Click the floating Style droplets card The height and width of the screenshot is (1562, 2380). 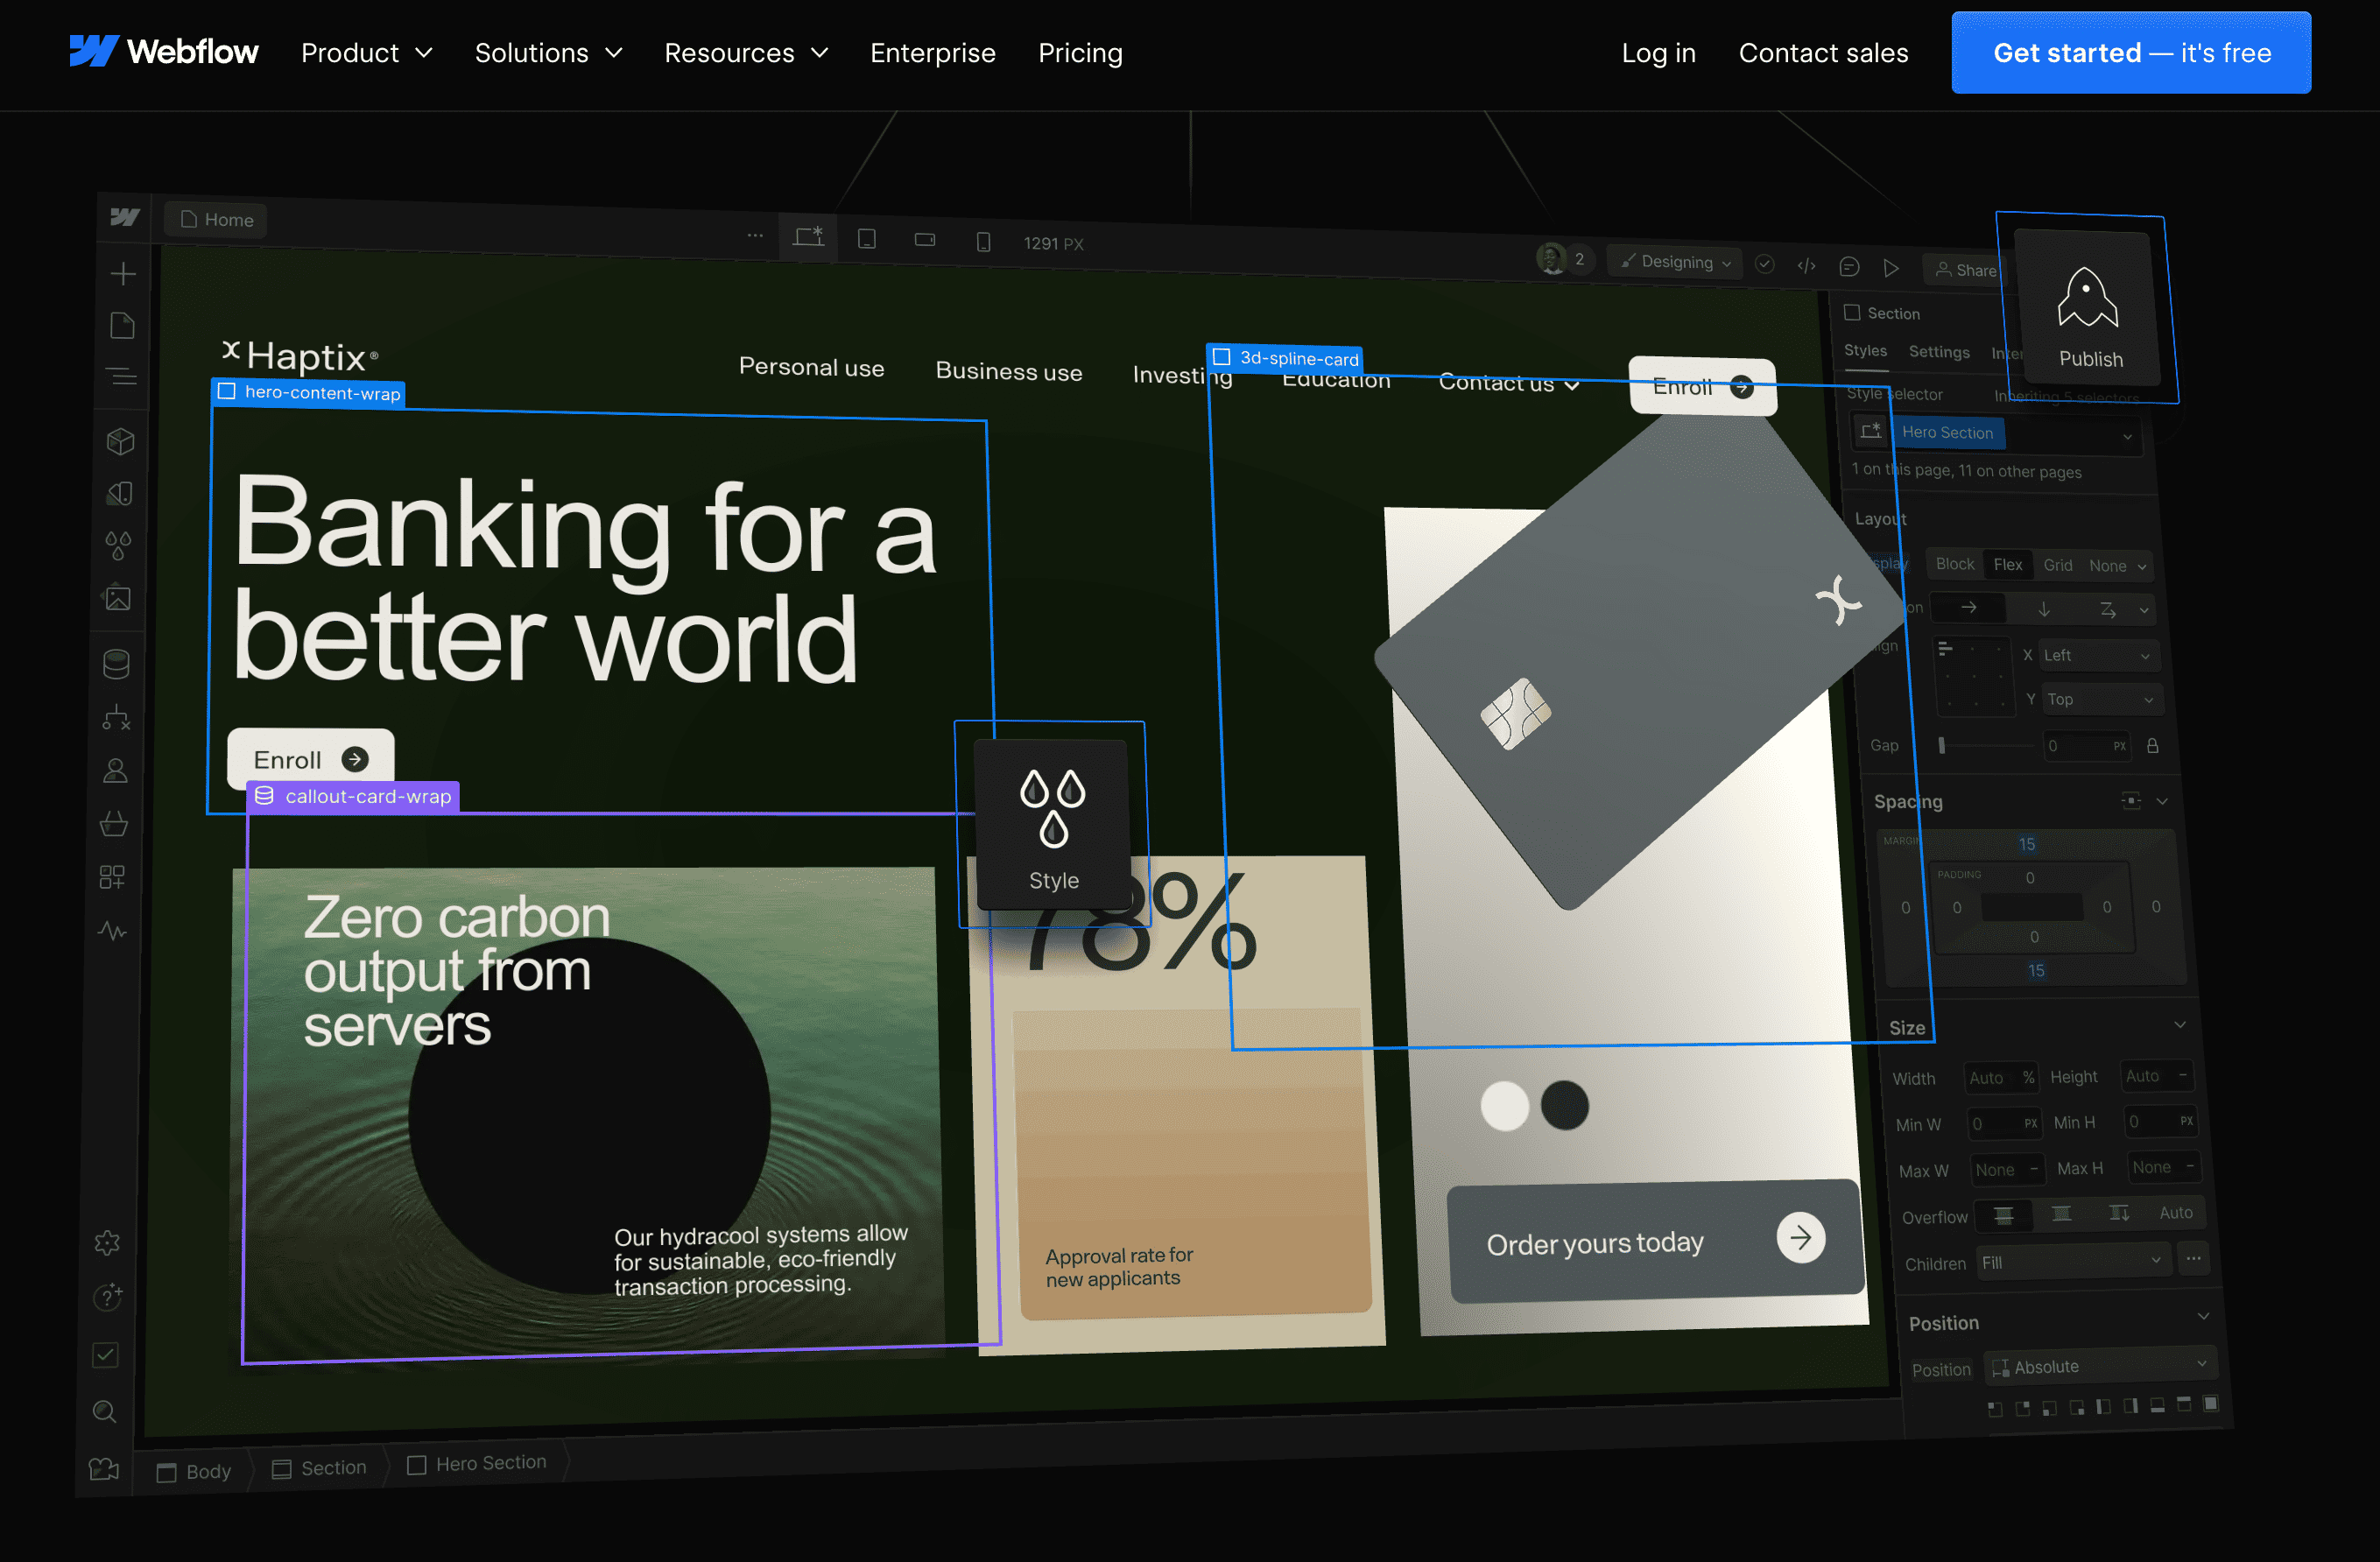(1053, 826)
